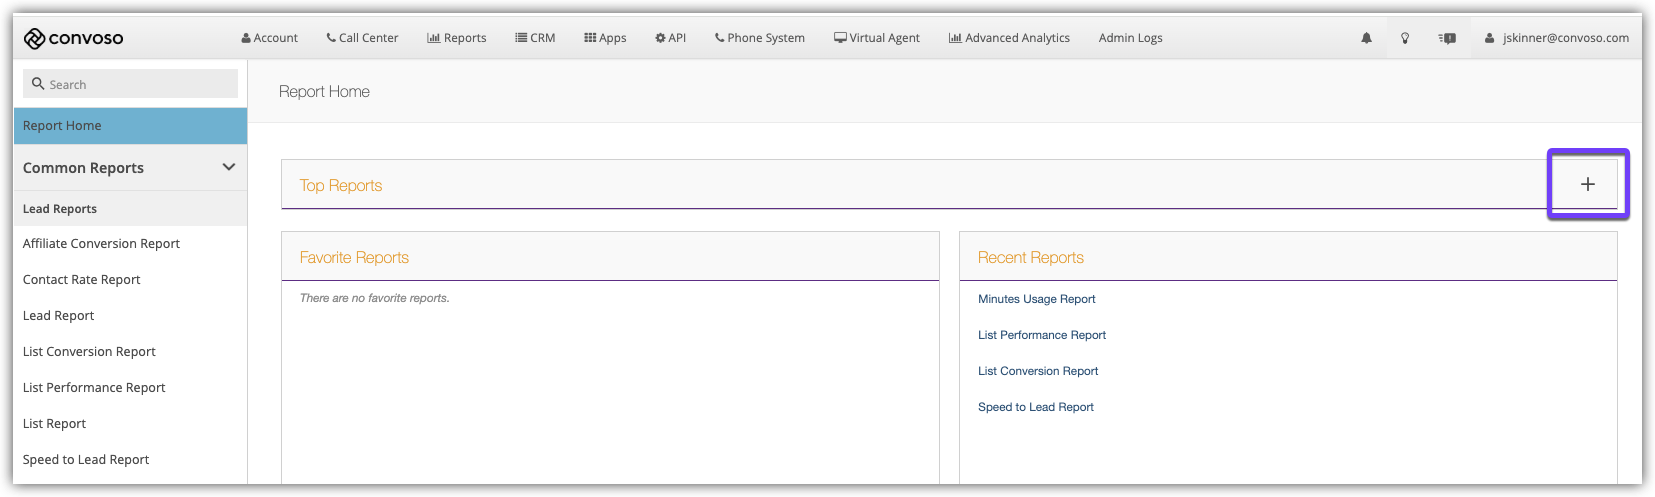The height and width of the screenshot is (497, 1655).
Task: Open the Account dropdown menu
Action: pos(269,38)
